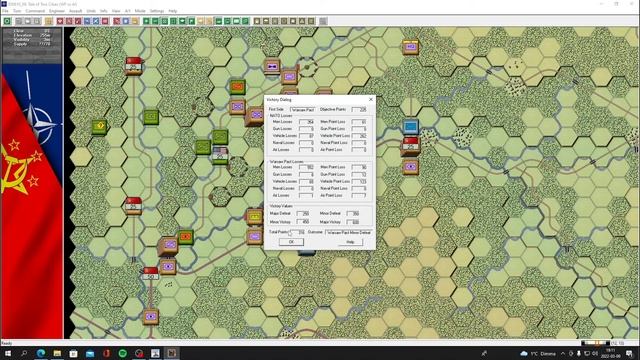The width and height of the screenshot is (640, 360).
Task: Click Help button in Victory Dialog
Action: 350,242
